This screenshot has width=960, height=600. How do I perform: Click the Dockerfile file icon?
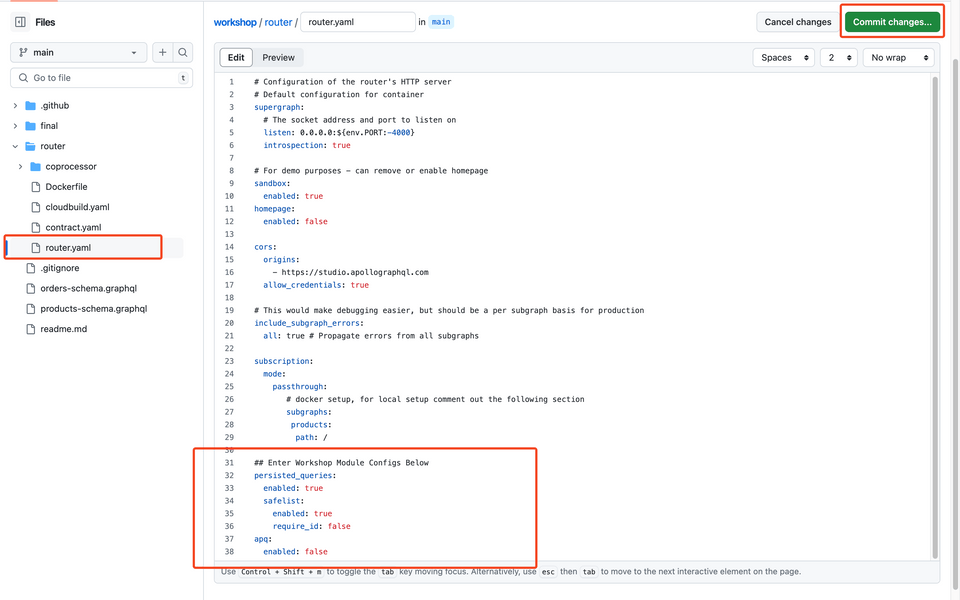pyautogui.click(x=36, y=187)
